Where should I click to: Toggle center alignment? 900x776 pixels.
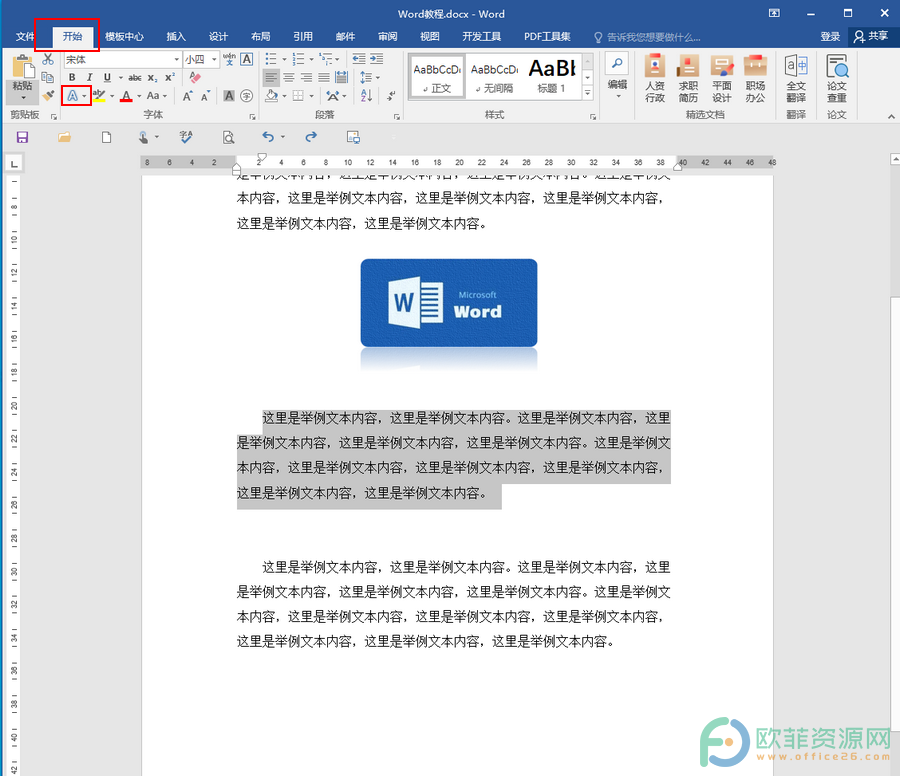point(289,77)
